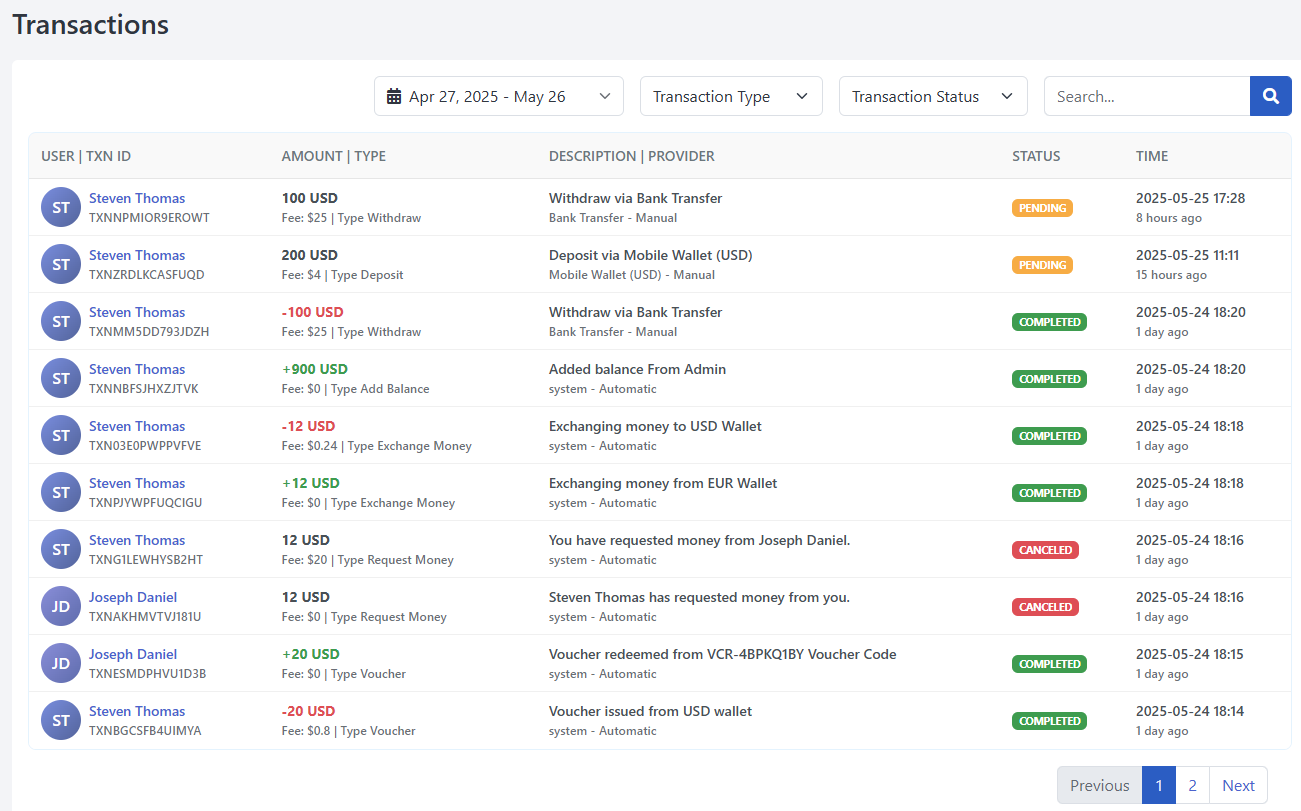Open the Transaction Type dropdown
Image resolution: width=1301 pixels, height=811 pixels.
coord(731,96)
